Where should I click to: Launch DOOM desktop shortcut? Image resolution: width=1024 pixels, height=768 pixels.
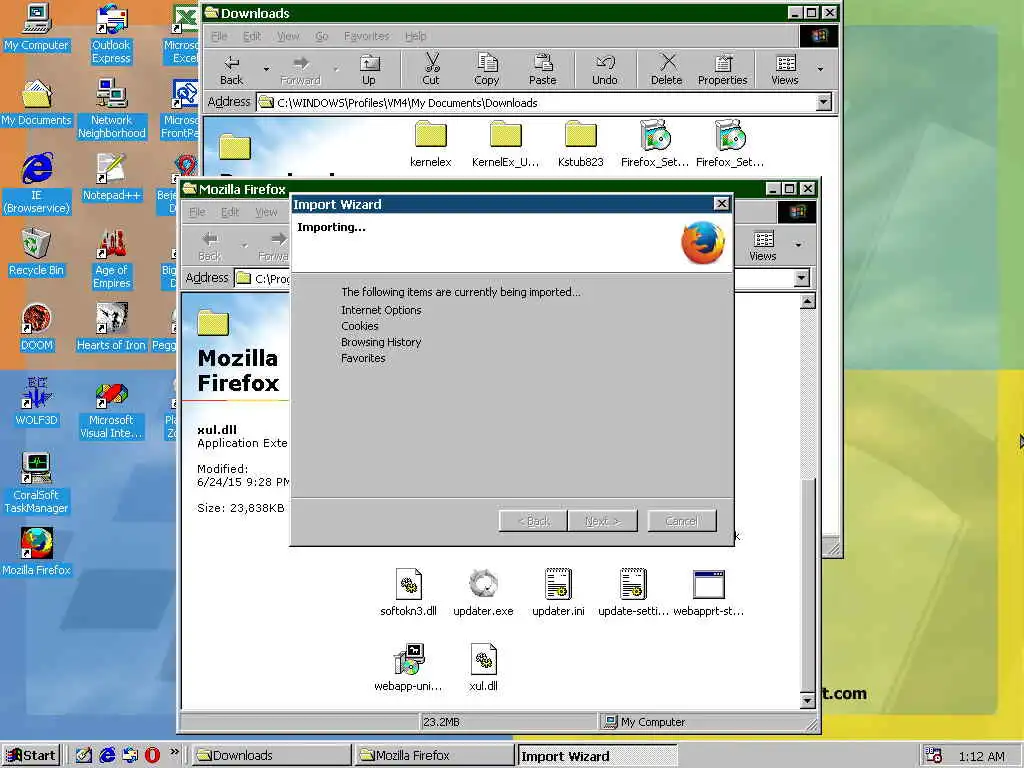point(37,328)
